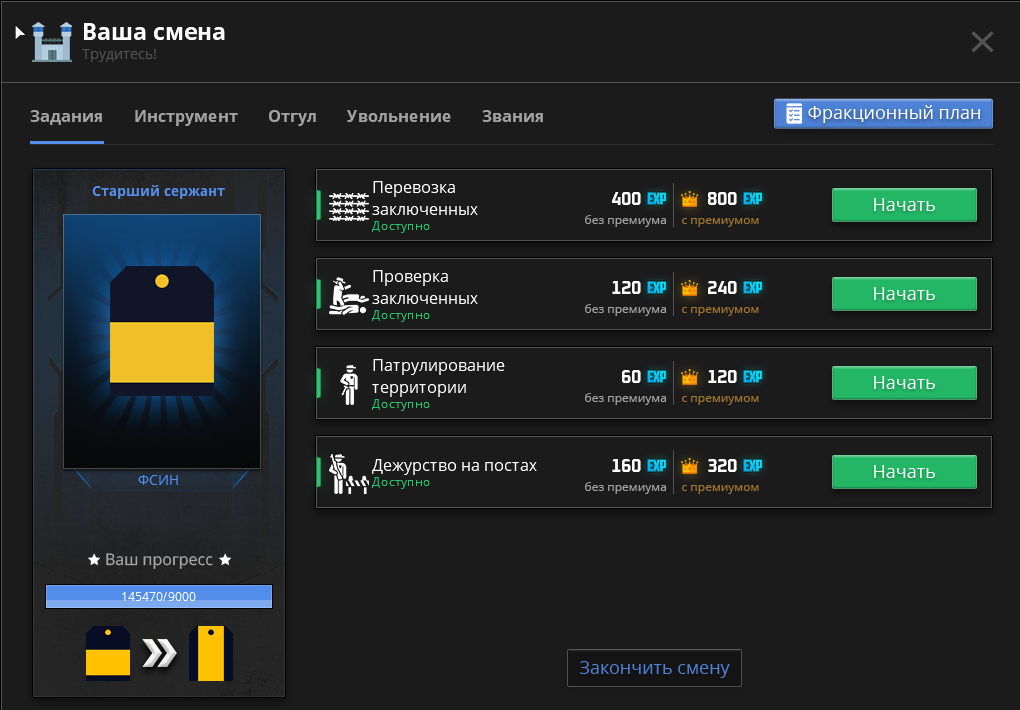This screenshot has height=710, width=1020.
Task: Click the 145470/9000 progress bar
Action: (159, 597)
